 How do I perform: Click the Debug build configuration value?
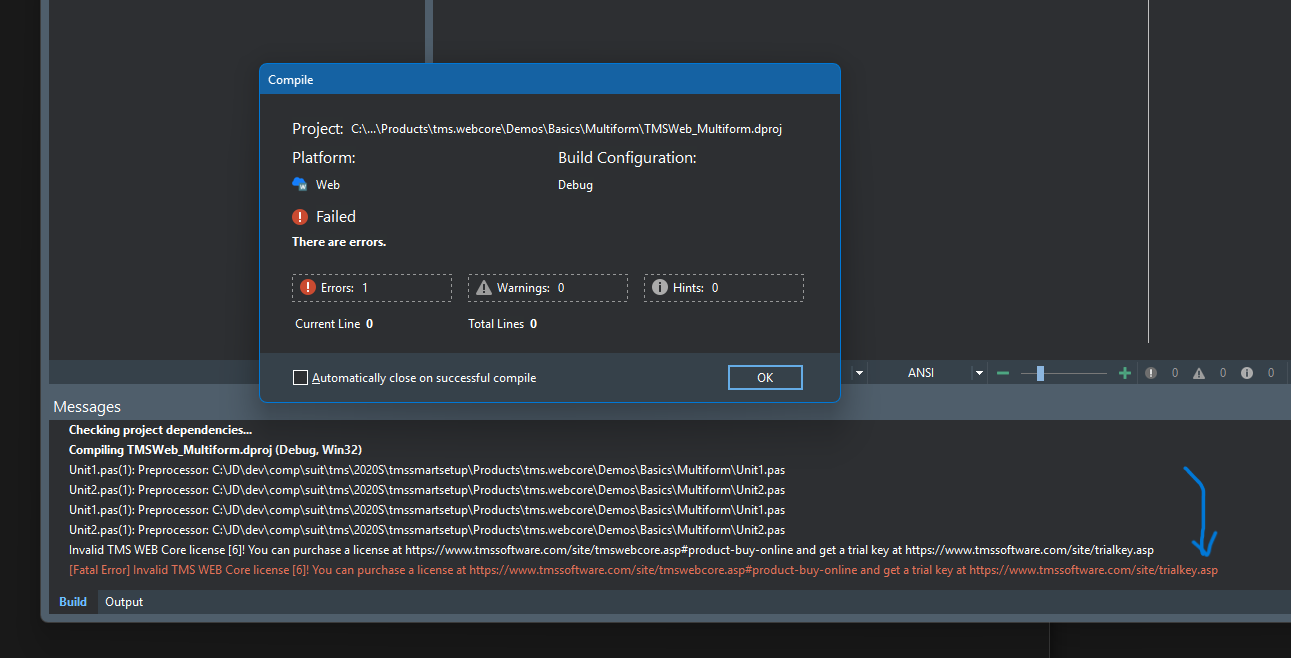575,185
